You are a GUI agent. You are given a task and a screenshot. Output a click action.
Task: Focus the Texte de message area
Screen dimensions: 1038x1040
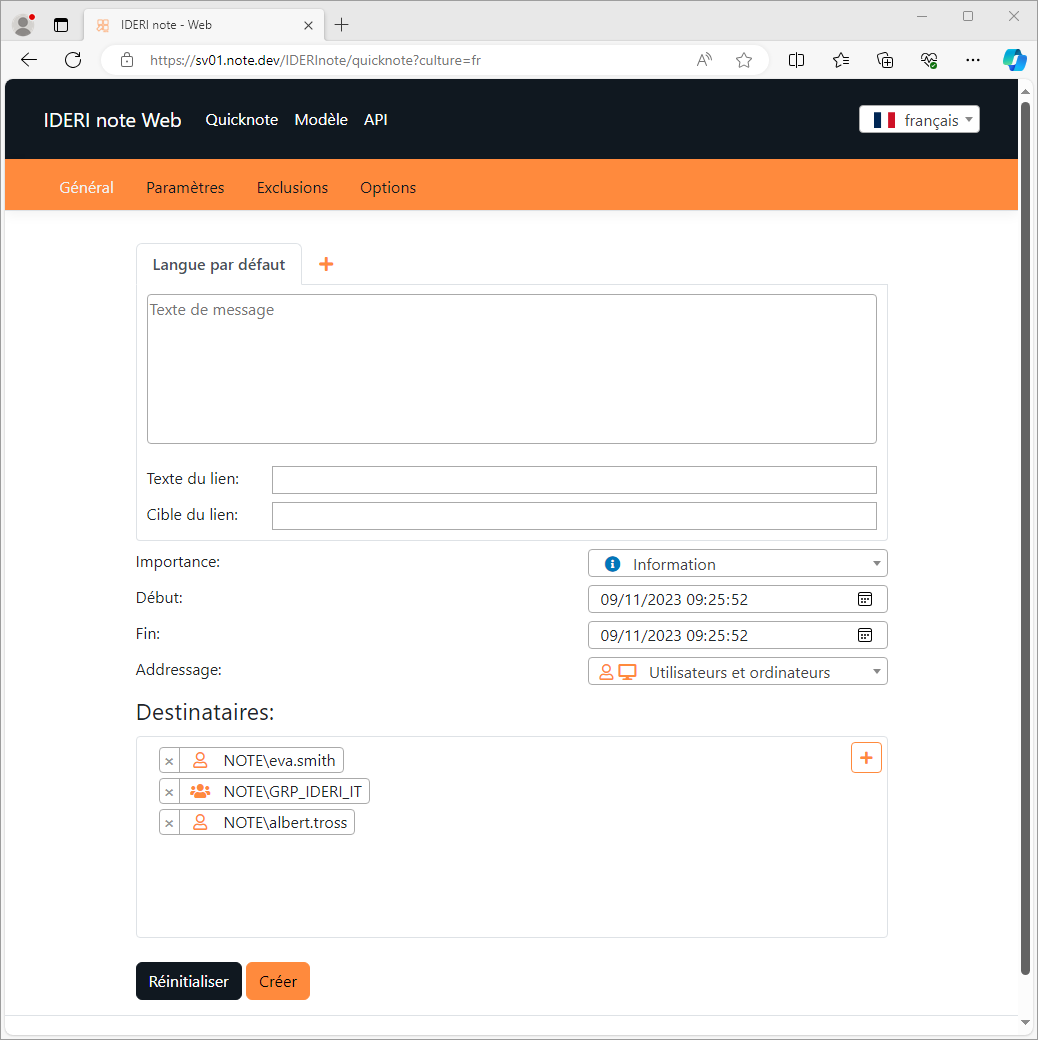(511, 369)
